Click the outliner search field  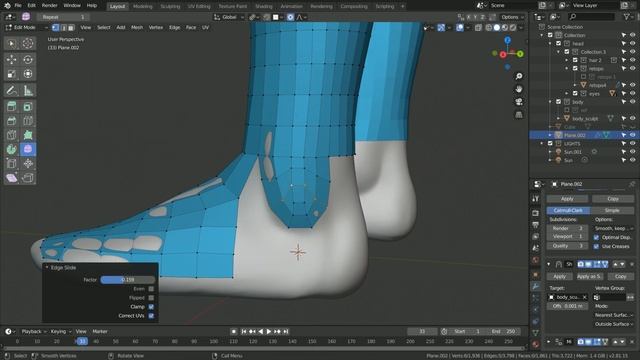pyautogui.click(x=592, y=16)
